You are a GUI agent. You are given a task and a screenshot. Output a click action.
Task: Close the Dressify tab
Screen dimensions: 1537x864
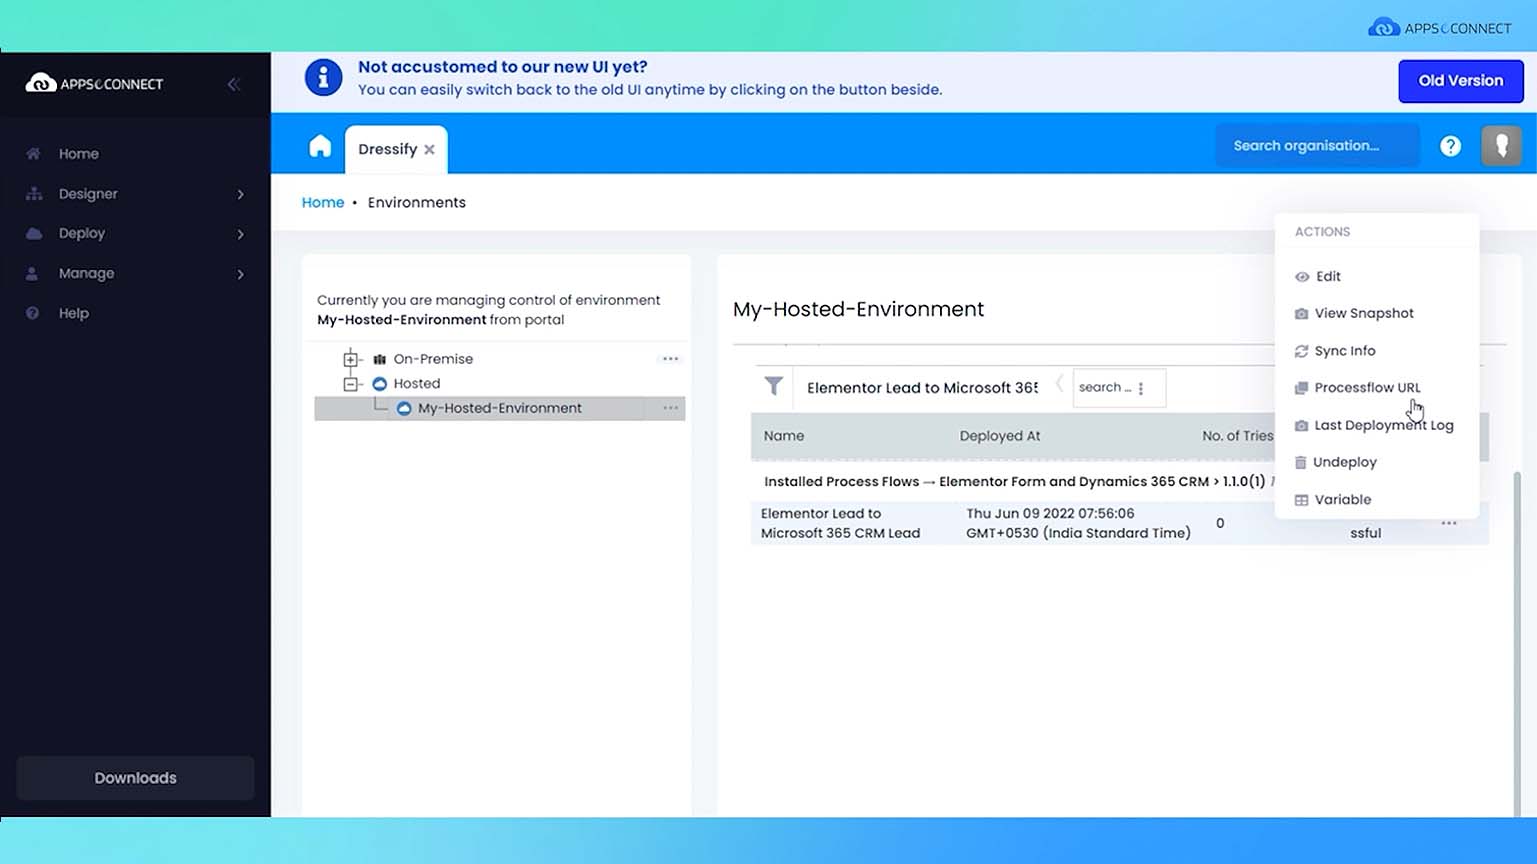pyautogui.click(x=429, y=150)
